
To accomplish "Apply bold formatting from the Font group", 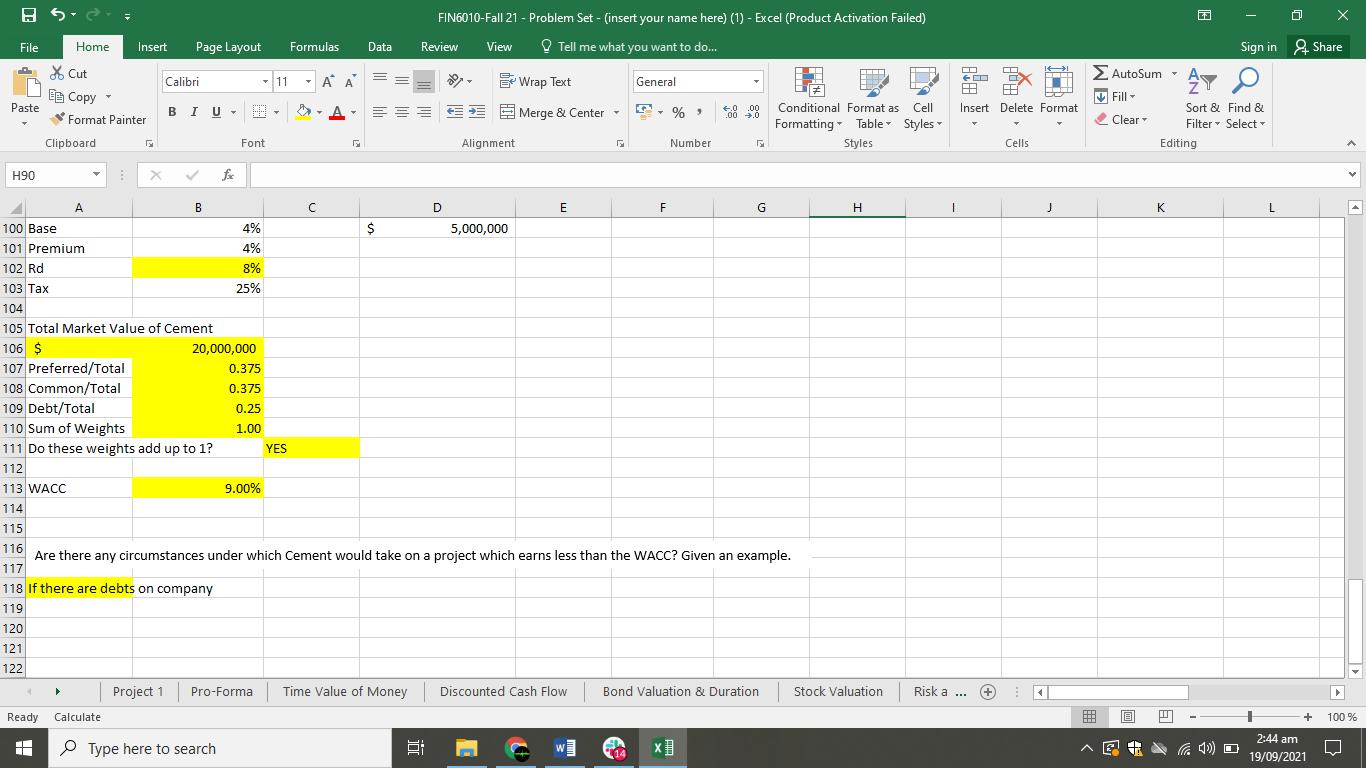I will click(171, 112).
